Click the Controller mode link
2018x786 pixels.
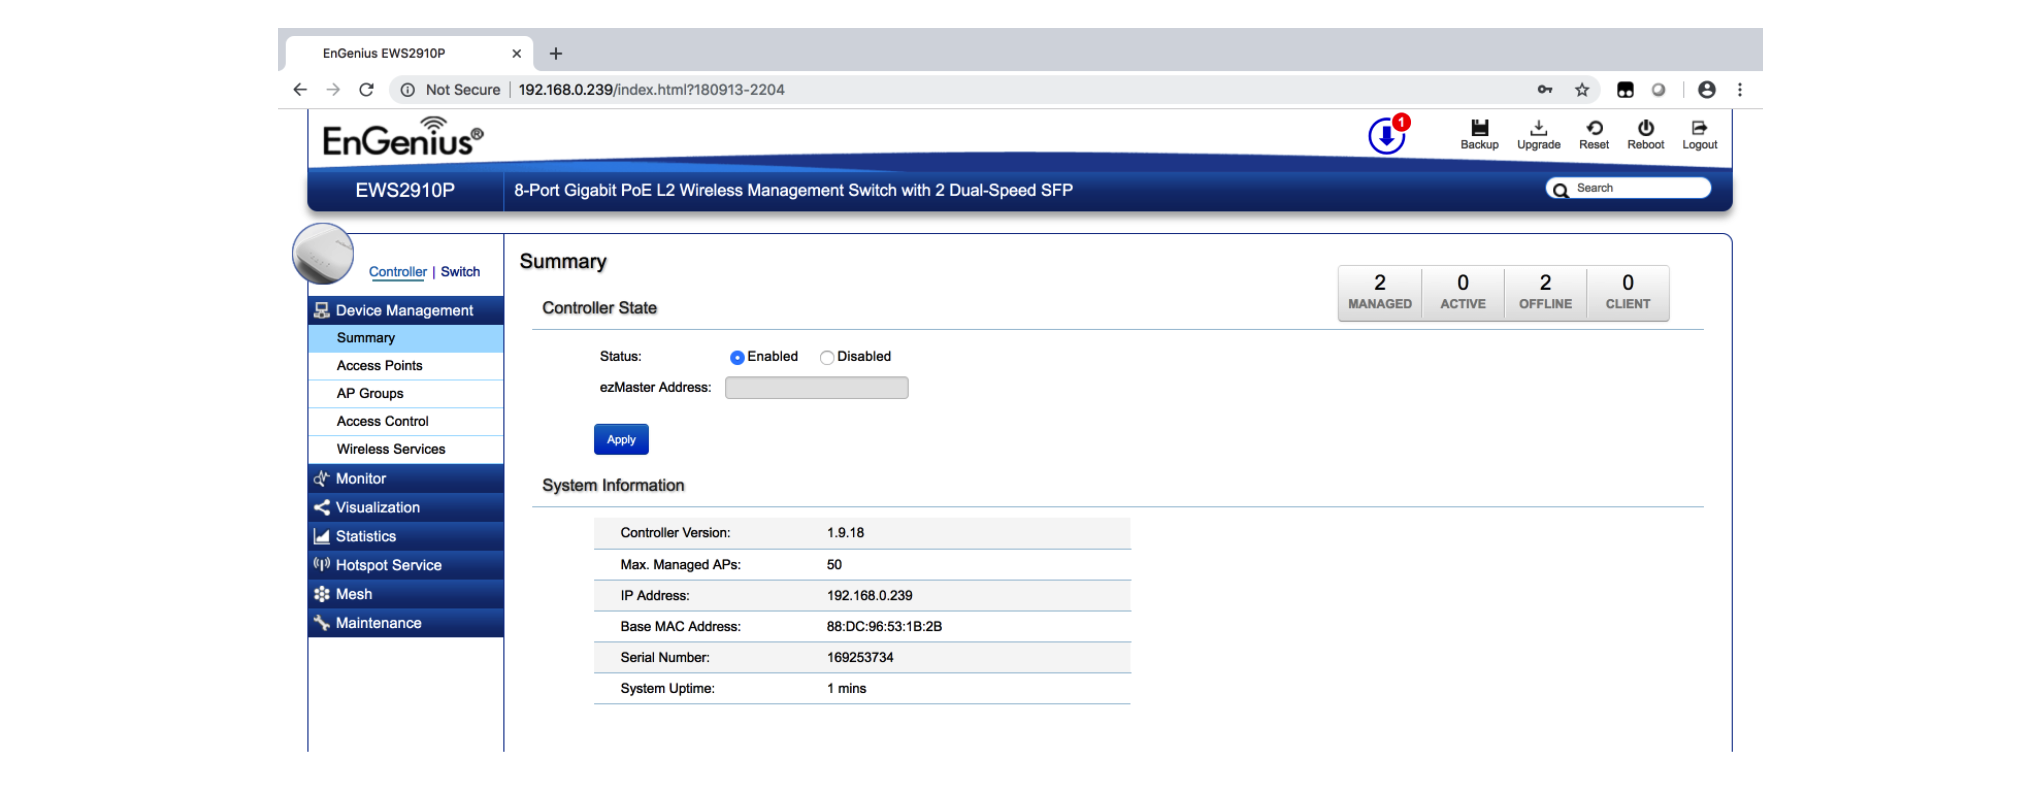(397, 272)
